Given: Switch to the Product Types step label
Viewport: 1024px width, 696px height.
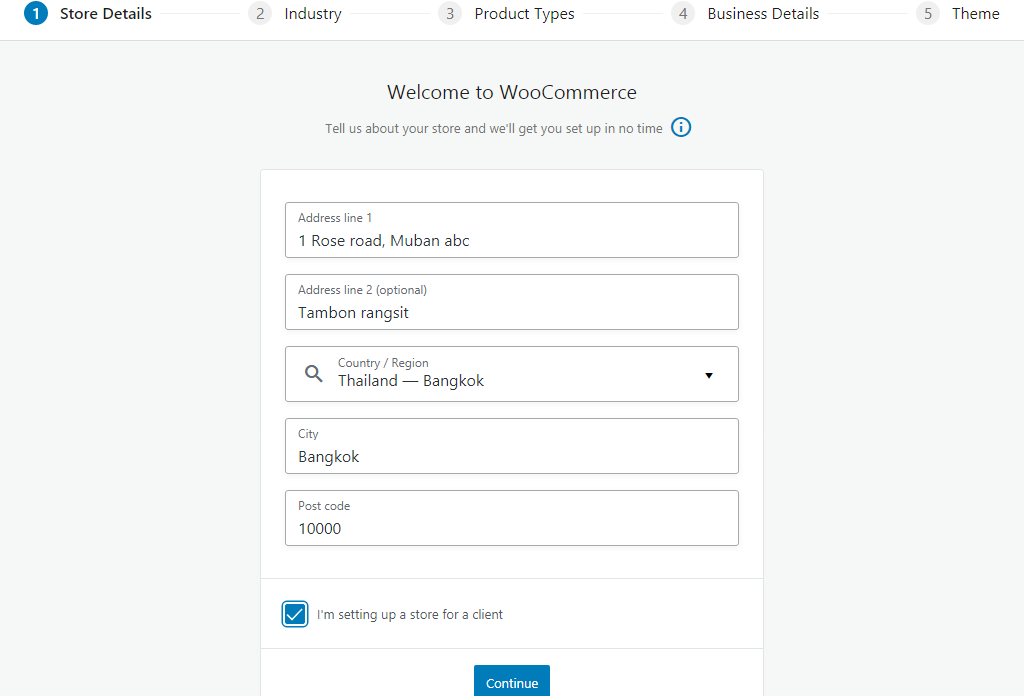Looking at the screenshot, I should tap(524, 14).
